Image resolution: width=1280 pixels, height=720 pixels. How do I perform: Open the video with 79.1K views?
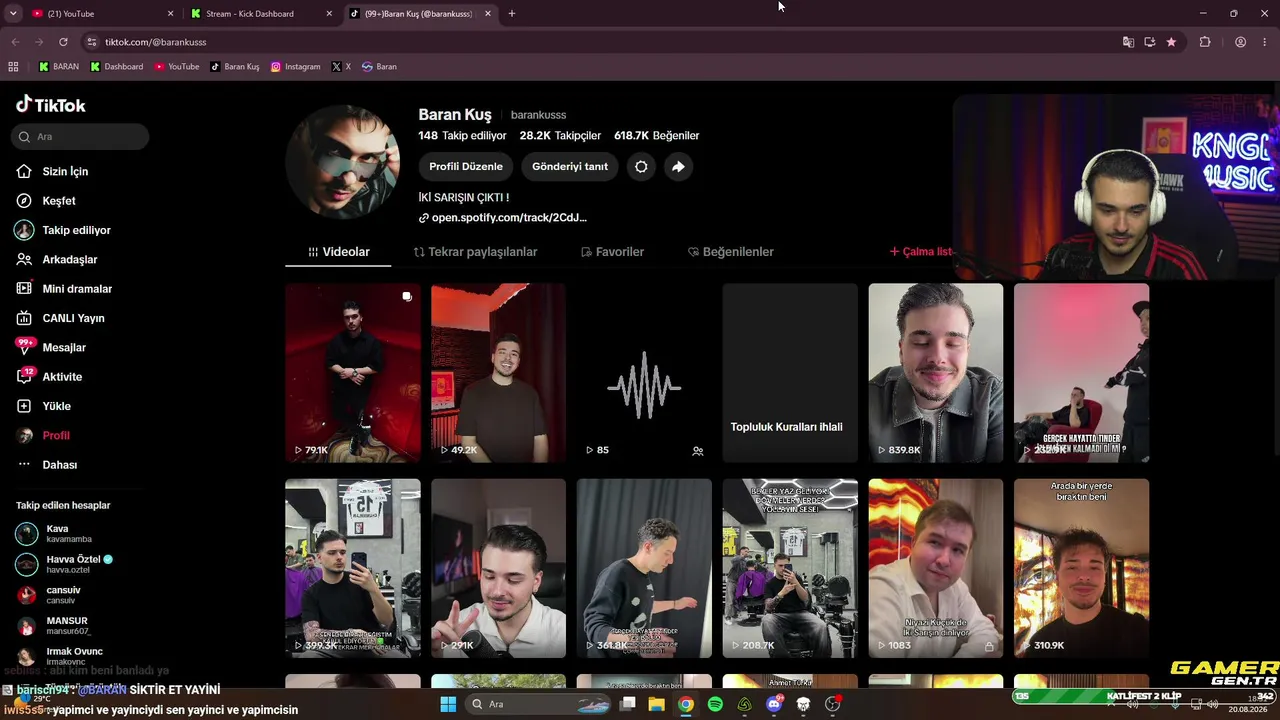353,373
